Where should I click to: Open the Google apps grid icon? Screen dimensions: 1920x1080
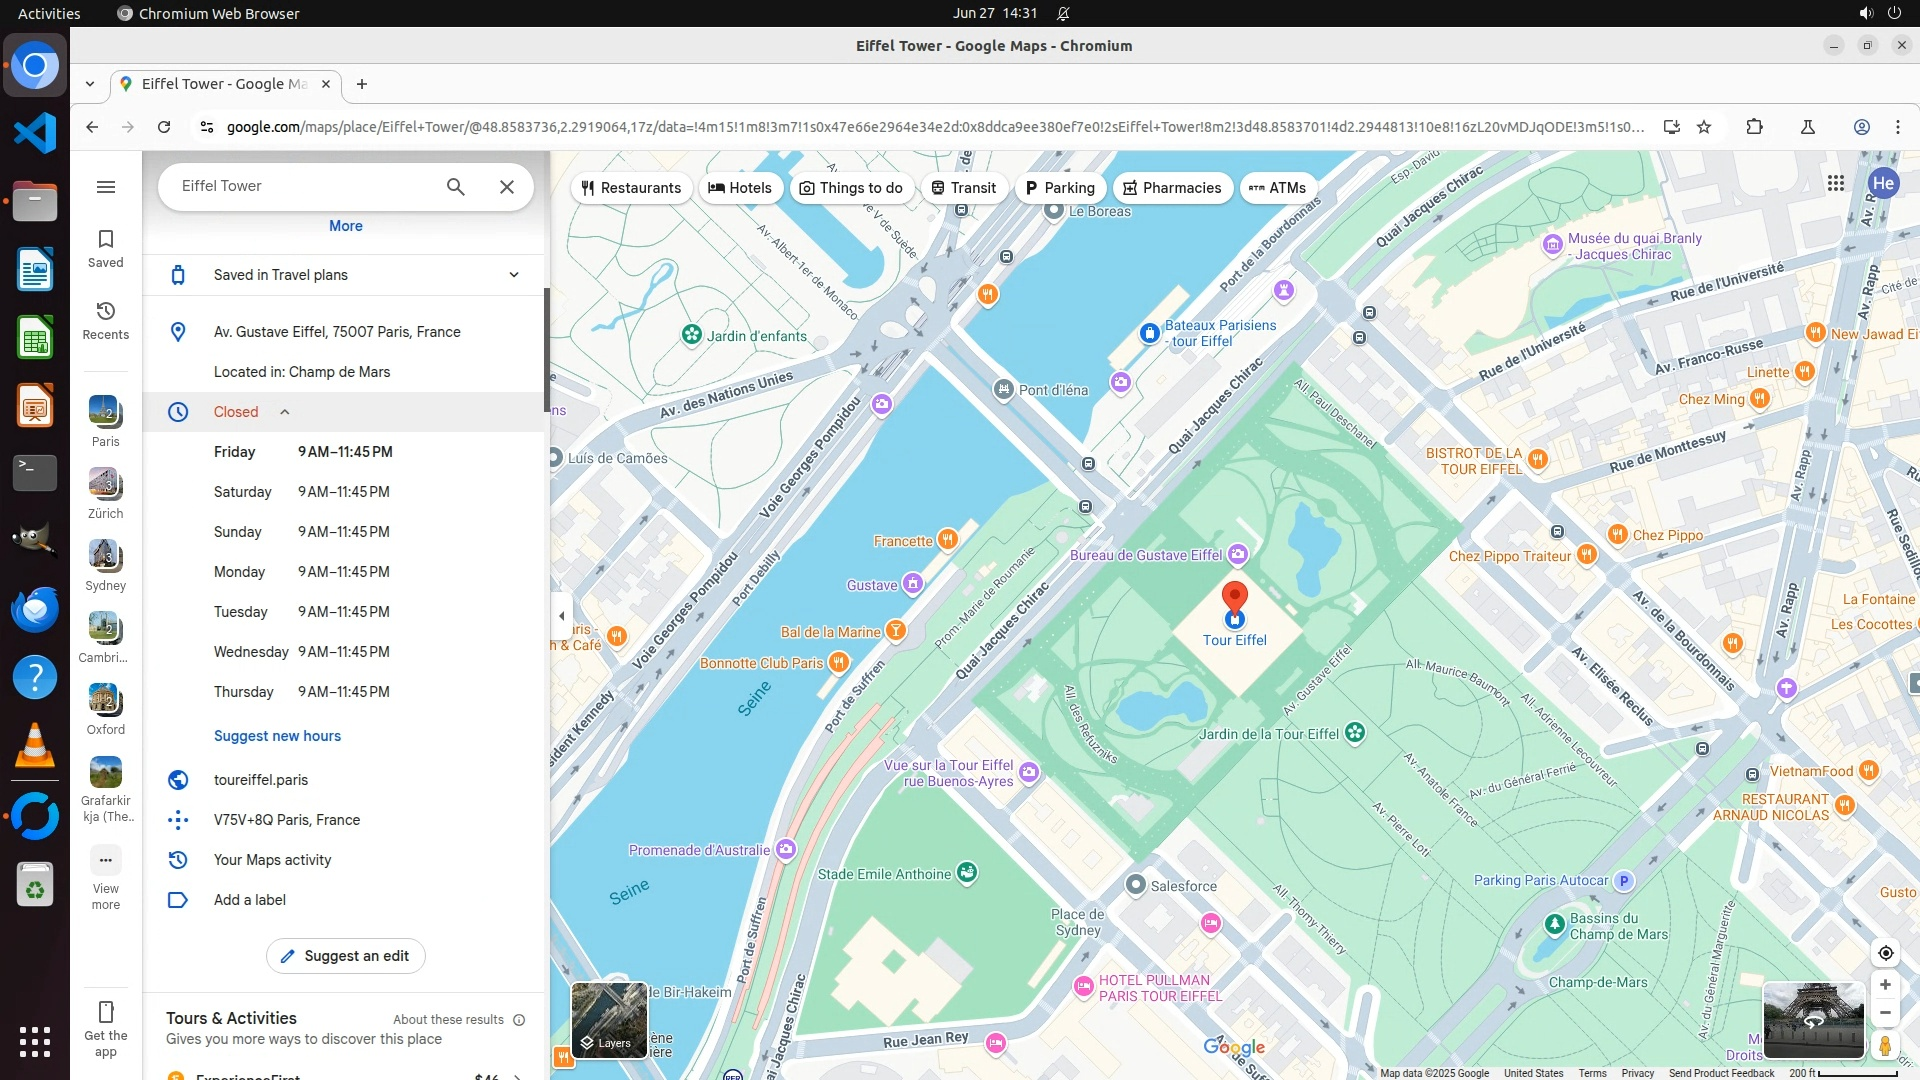pos(1836,183)
